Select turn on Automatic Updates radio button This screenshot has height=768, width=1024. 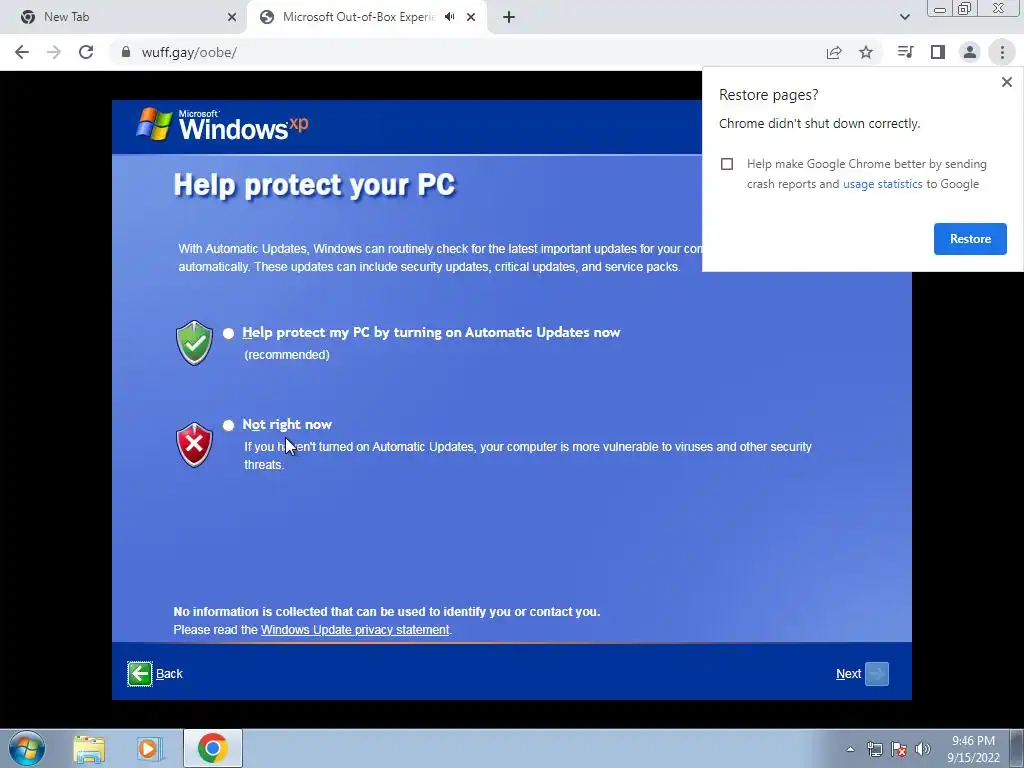tap(228, 333)
